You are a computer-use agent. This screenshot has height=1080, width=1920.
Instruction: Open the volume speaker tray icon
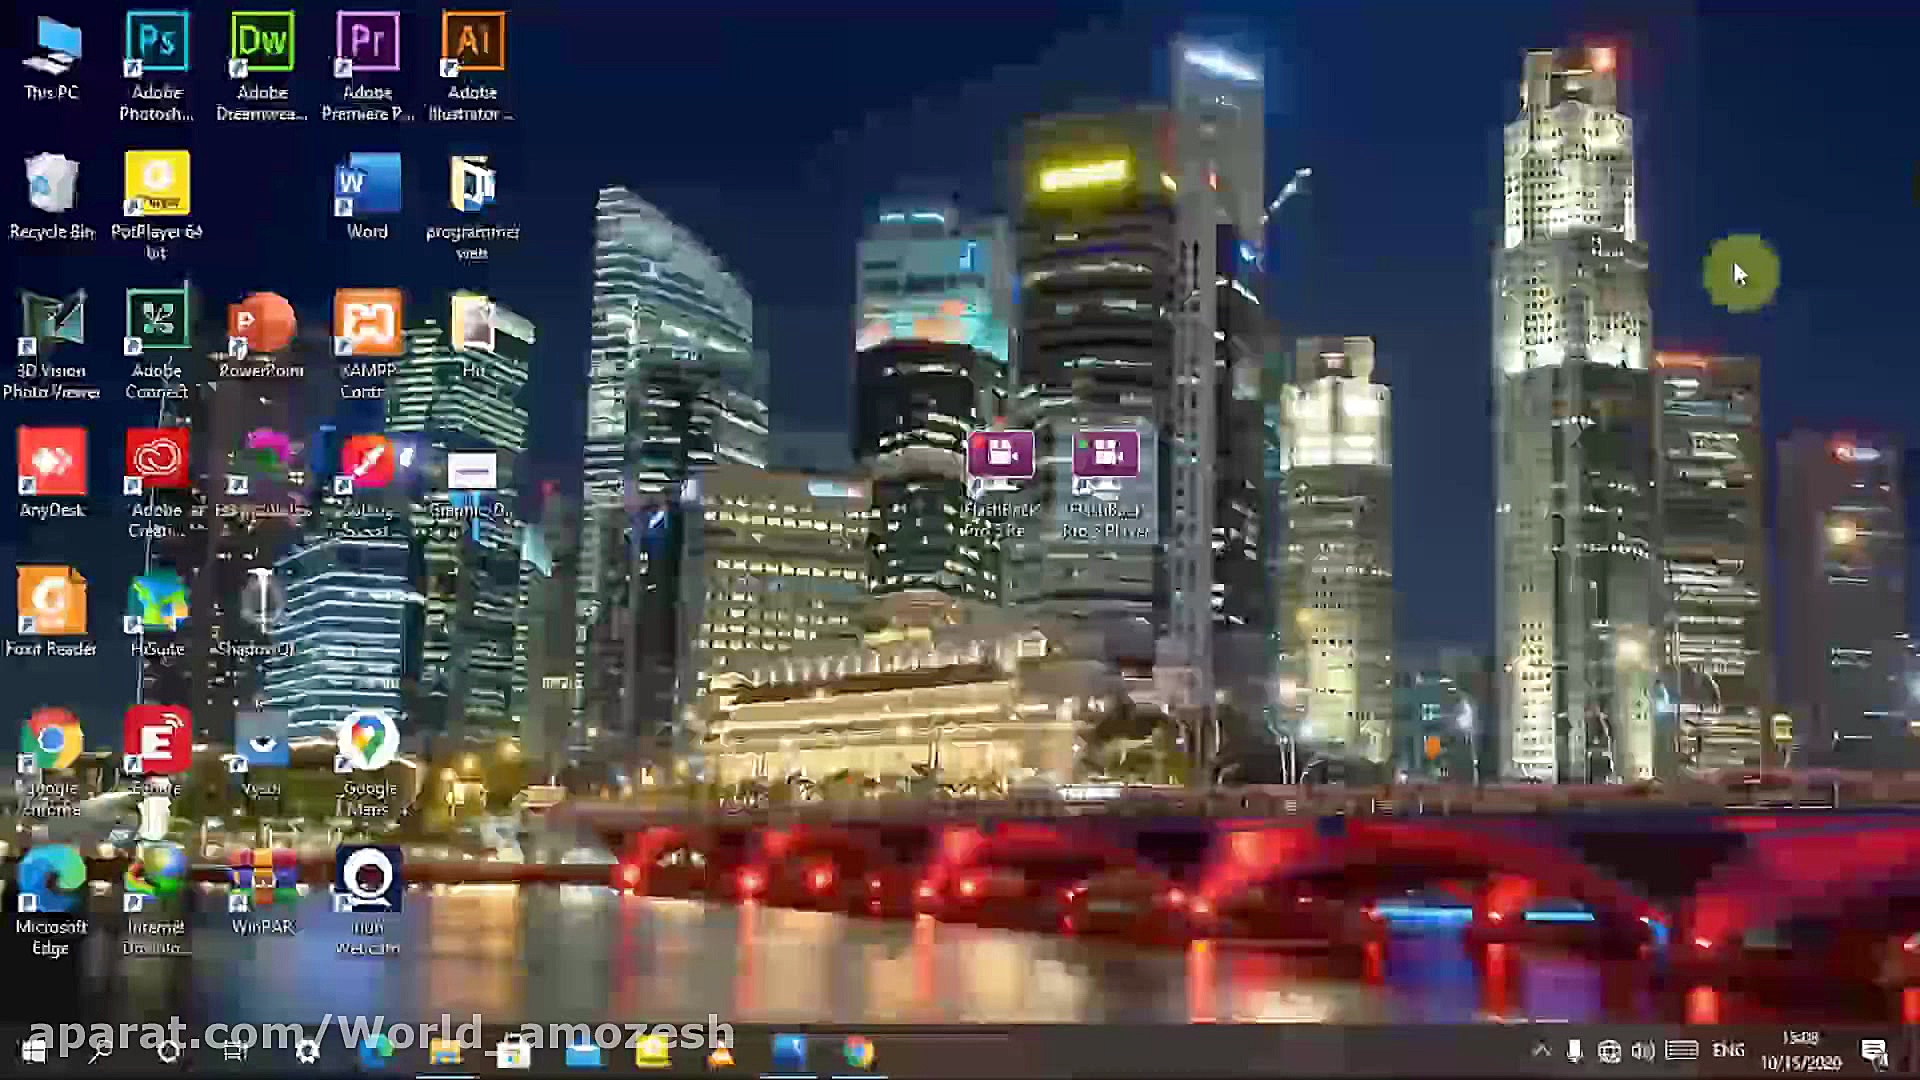coord(1643,1050)
